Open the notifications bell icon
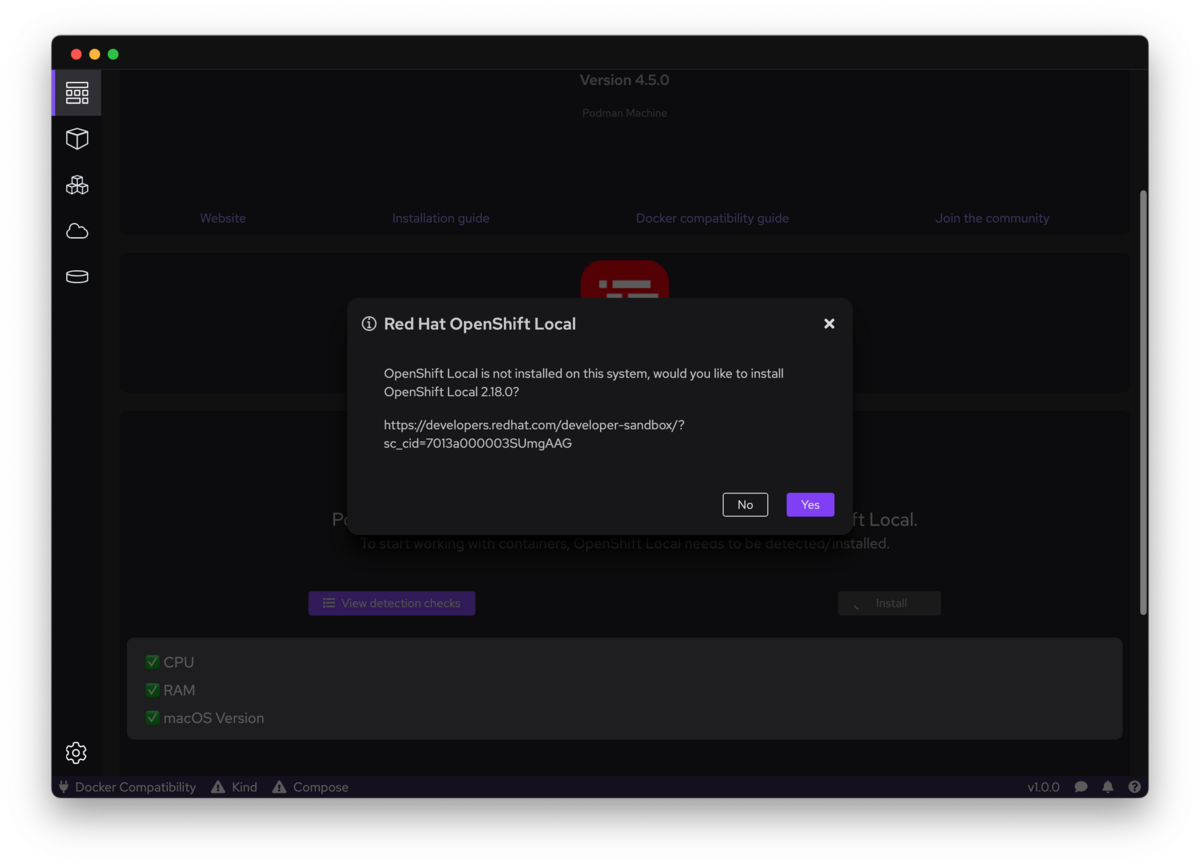This screenshot has width=1200, height=866. tap(1108, 787)
